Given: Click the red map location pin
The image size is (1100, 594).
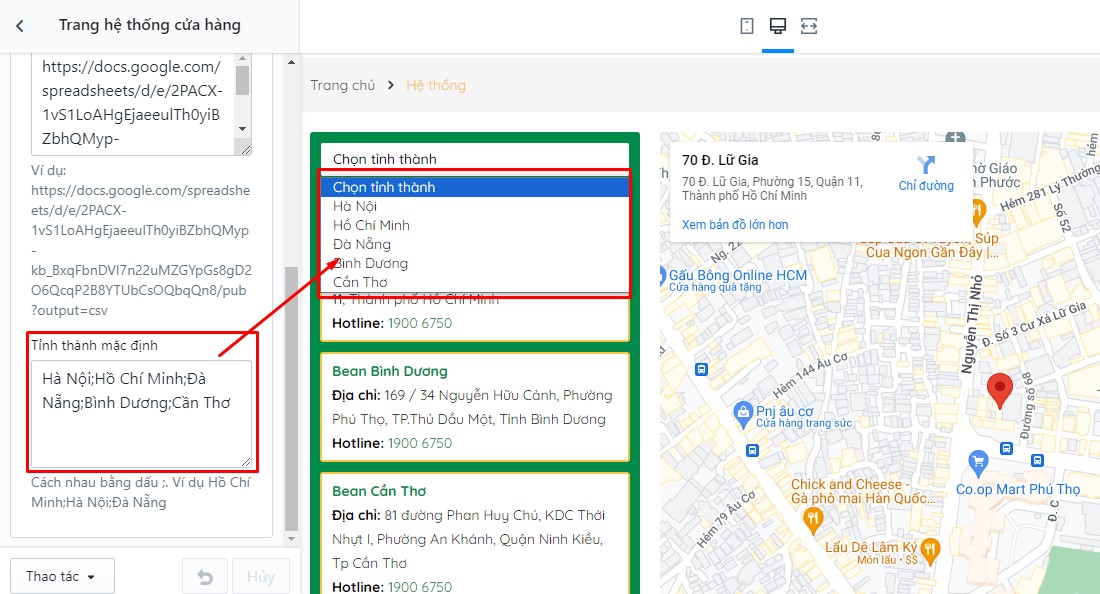Looking at the screenshot, I should [999, 391].
